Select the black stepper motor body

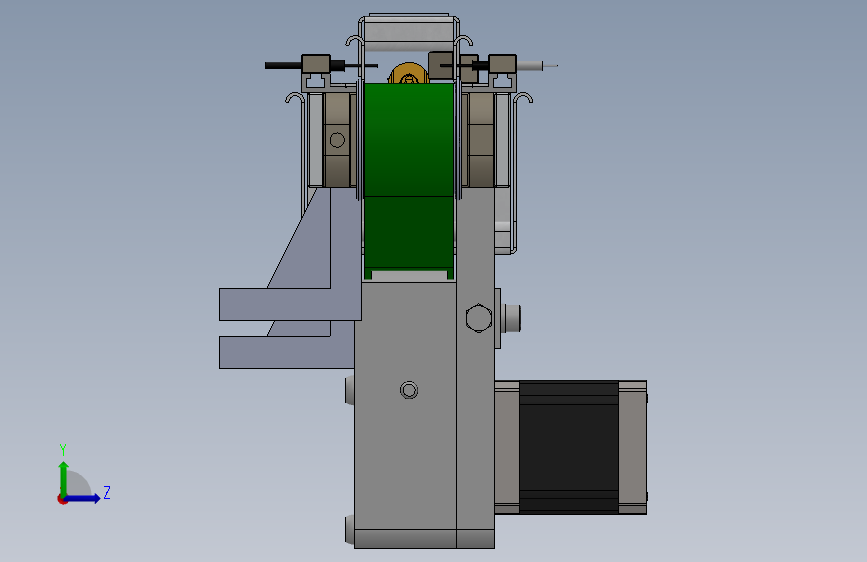(x=568, y=447)
